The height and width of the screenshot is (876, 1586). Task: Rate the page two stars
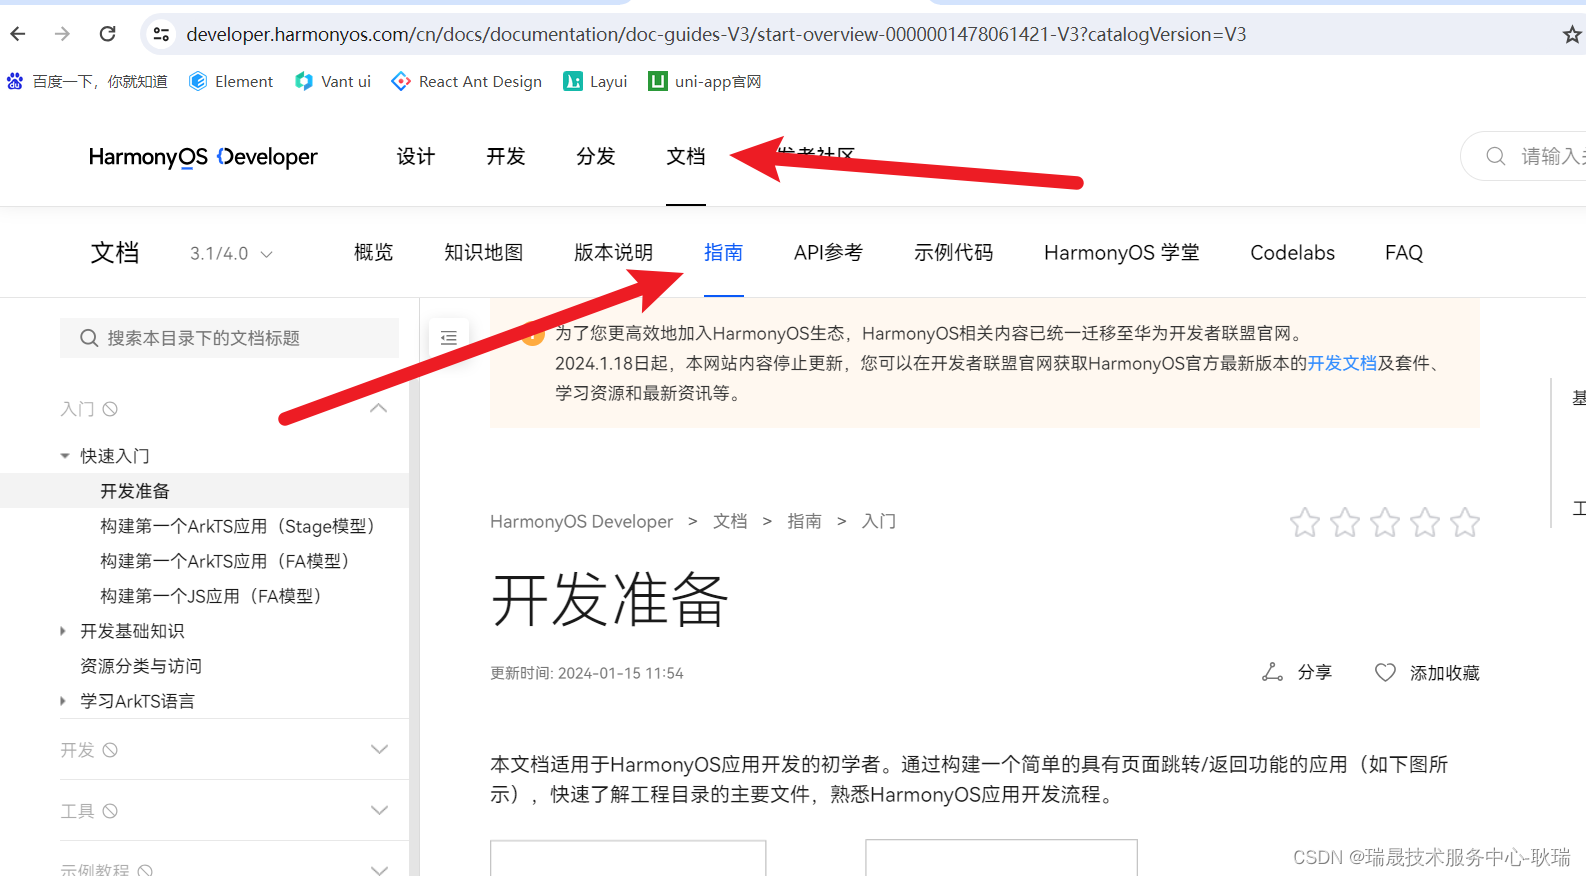pos(1345,522)
